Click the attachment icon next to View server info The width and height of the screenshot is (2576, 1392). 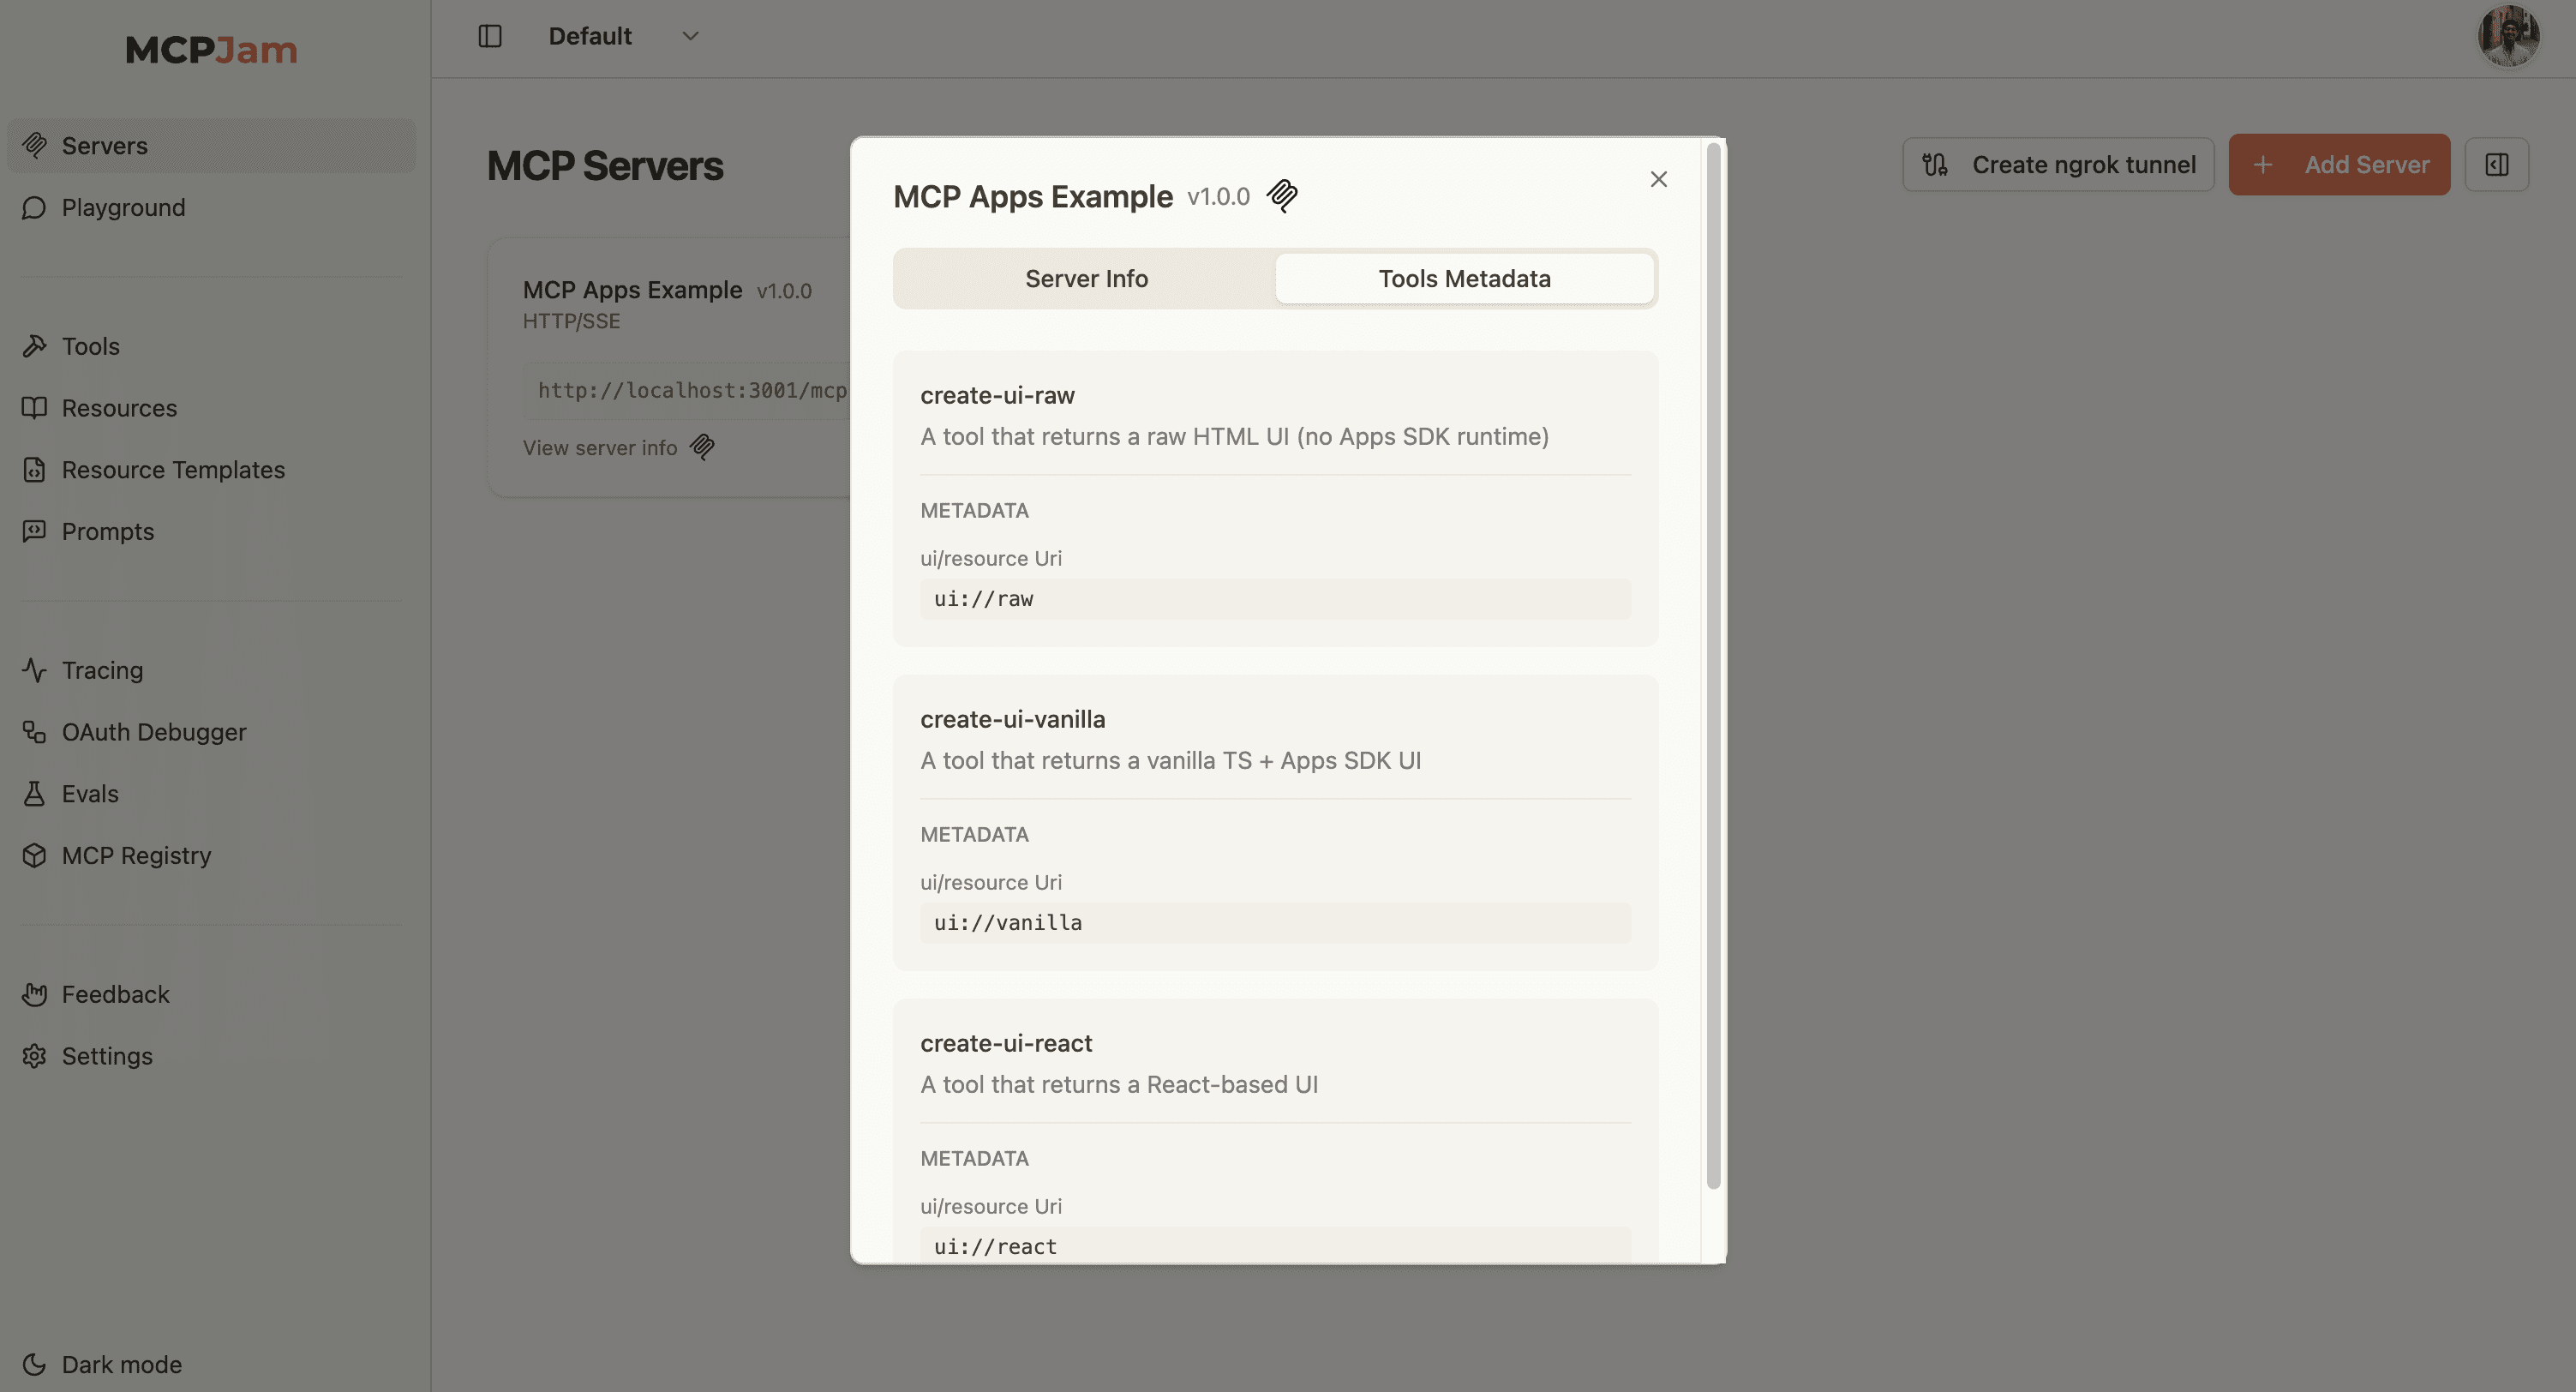tap(701, 447)
